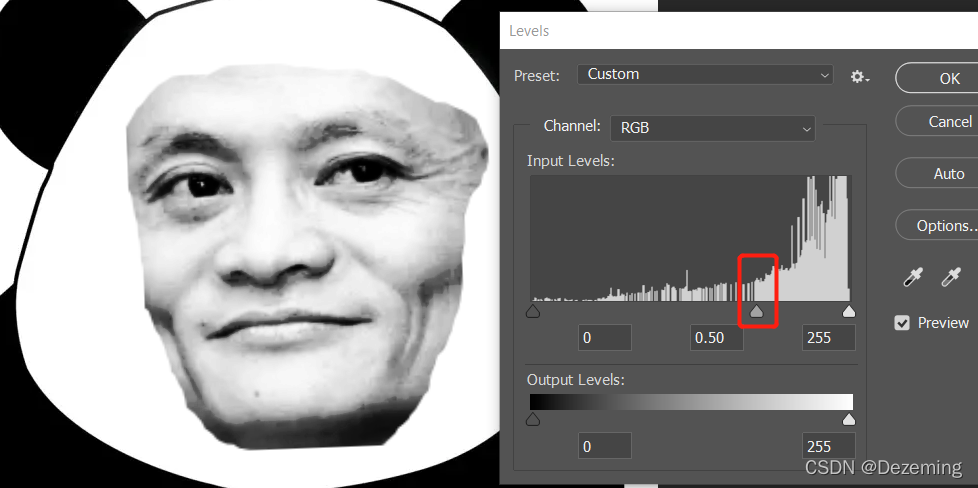Click the output levels field showing 255

click(828, 446)
